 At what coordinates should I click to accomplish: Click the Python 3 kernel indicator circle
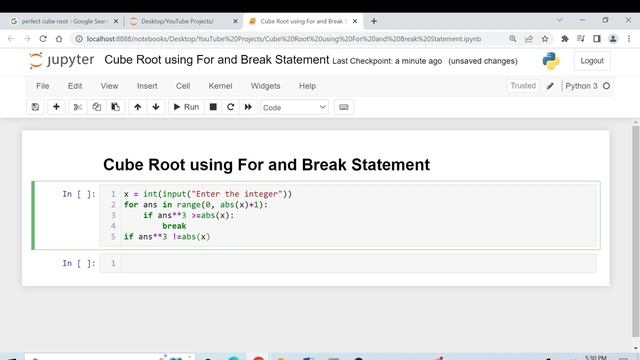607,86
